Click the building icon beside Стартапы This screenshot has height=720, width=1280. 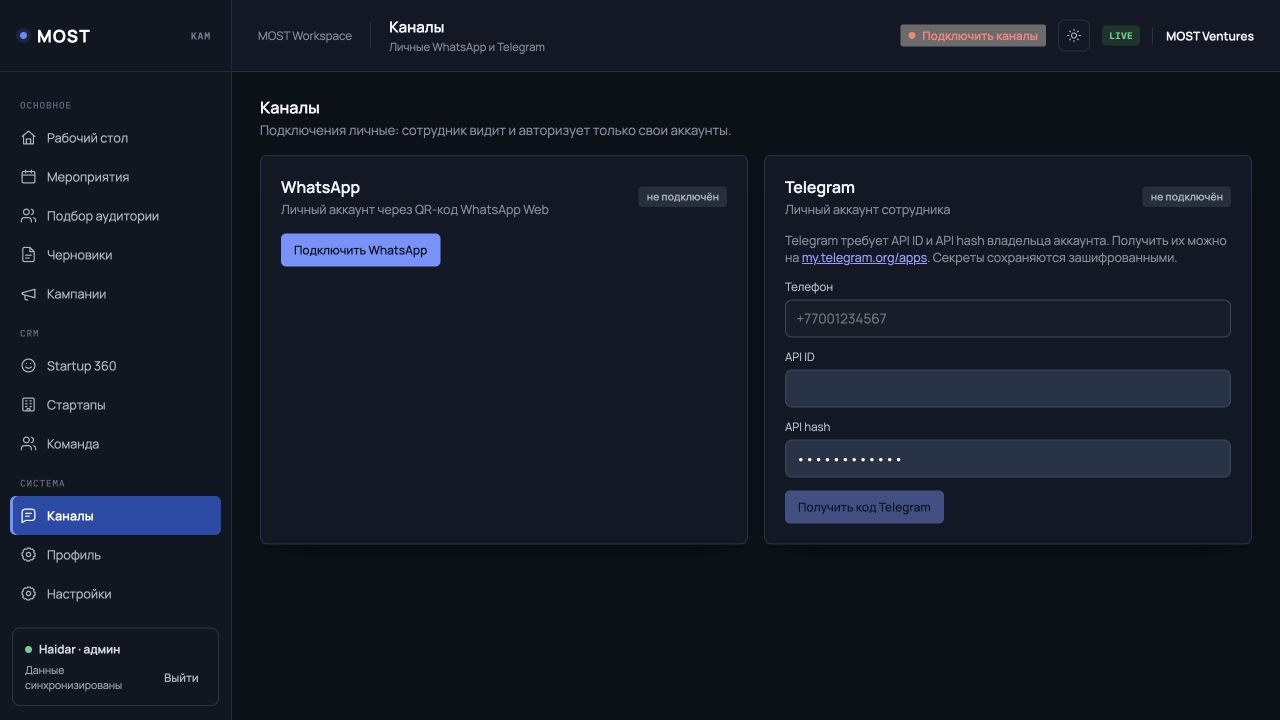pos(28,405)
